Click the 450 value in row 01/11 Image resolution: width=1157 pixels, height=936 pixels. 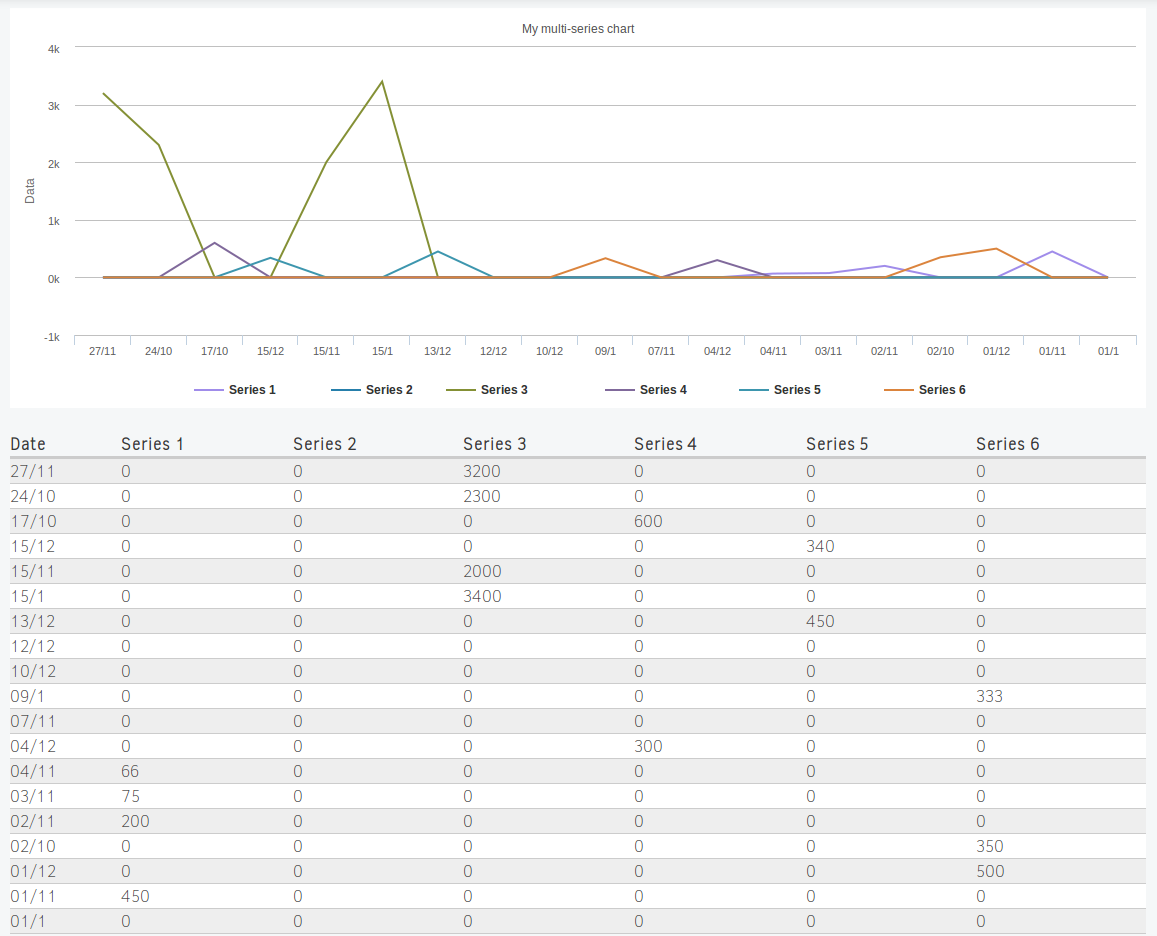click(135, 896)
